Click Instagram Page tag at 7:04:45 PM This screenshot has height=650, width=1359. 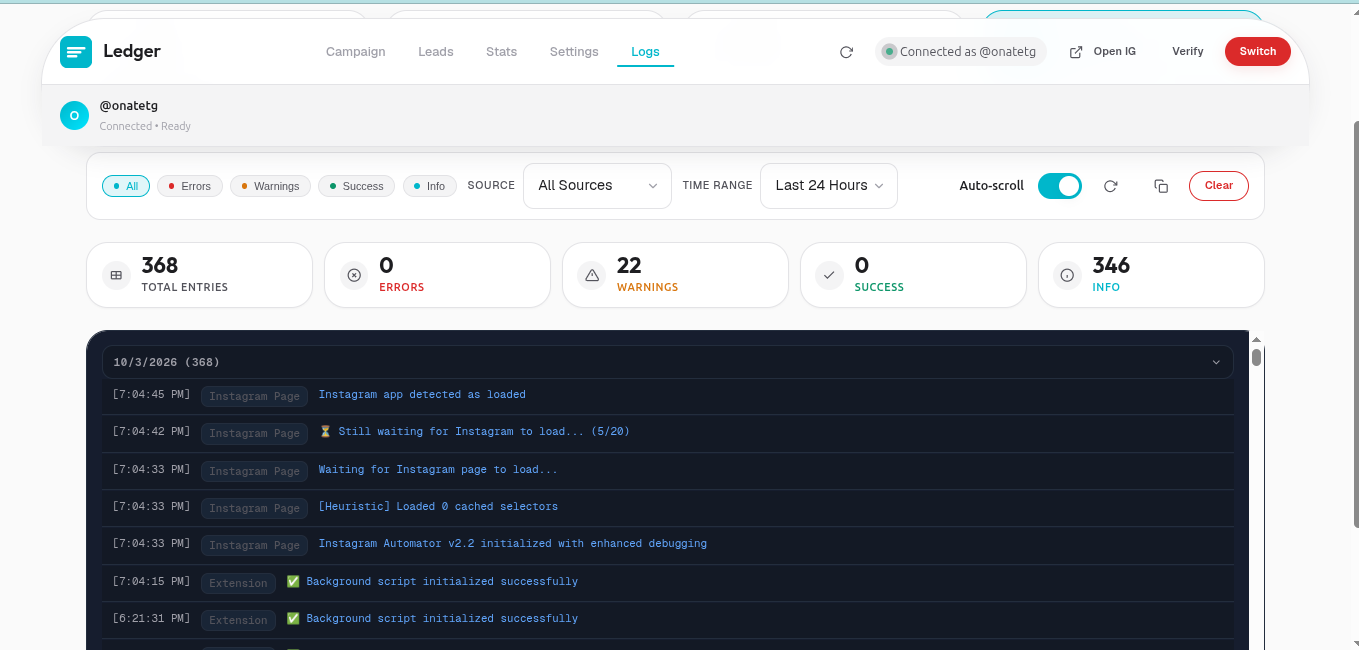pyautogui.click(x=254, y=397)
